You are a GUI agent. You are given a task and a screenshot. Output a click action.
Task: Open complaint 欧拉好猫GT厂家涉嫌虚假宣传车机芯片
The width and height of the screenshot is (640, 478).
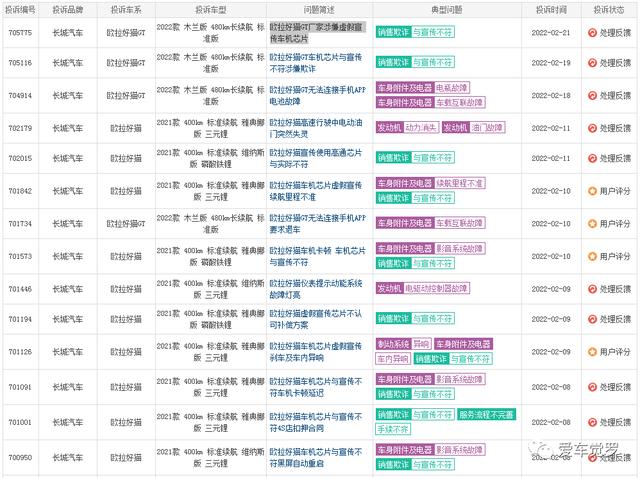318,33
